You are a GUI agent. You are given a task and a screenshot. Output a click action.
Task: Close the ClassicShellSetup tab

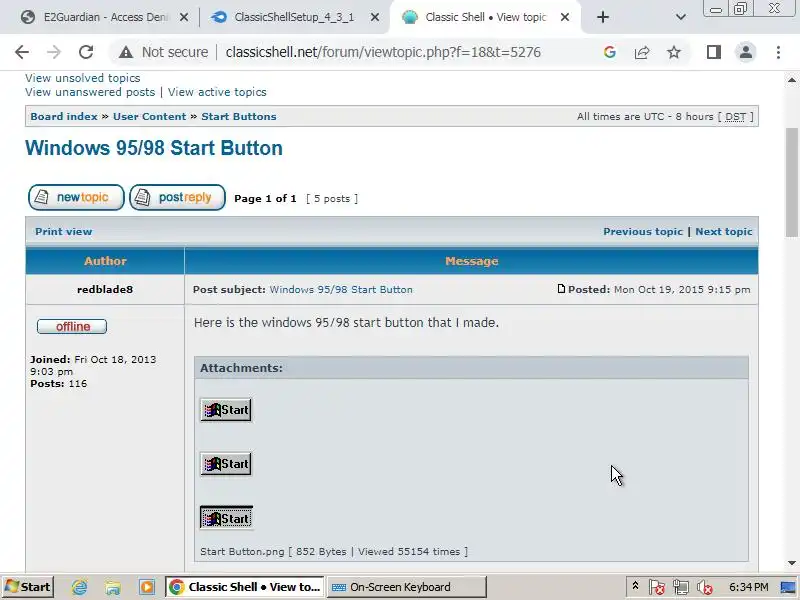[374, 17]
